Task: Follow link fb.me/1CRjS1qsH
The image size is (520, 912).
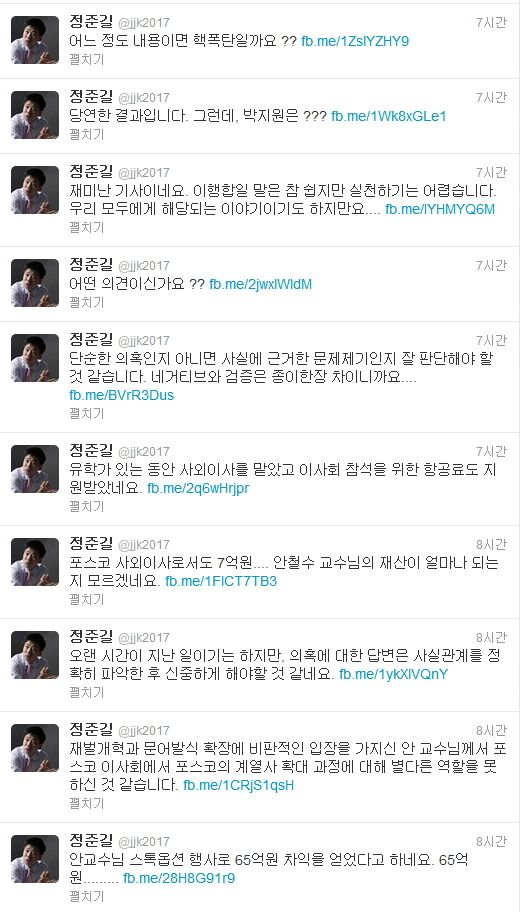Action: point(239,785)
